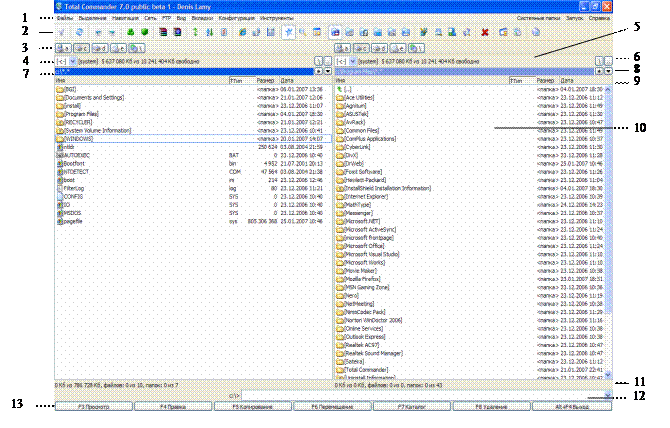
Task: Open right panel favorites asterisk button
Action: (599, 71)
